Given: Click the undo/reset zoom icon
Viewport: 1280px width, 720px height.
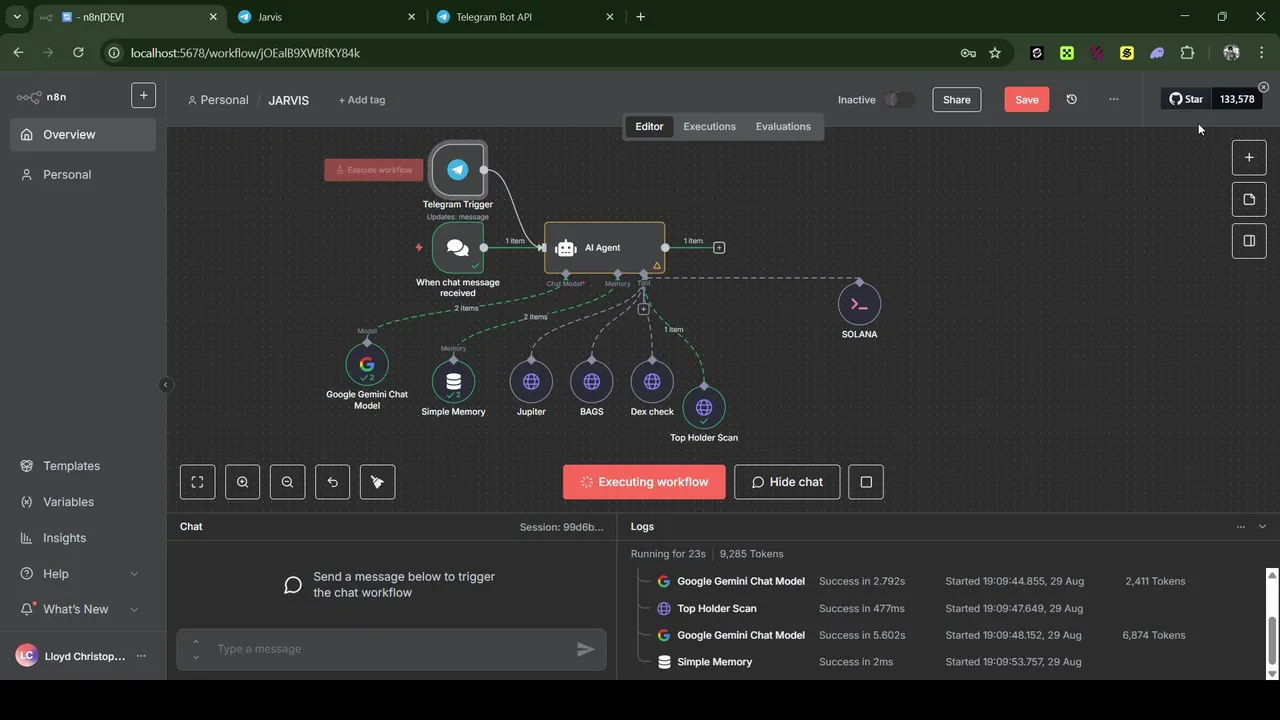Looking at the screenshot, I should (x=332, y=482).
